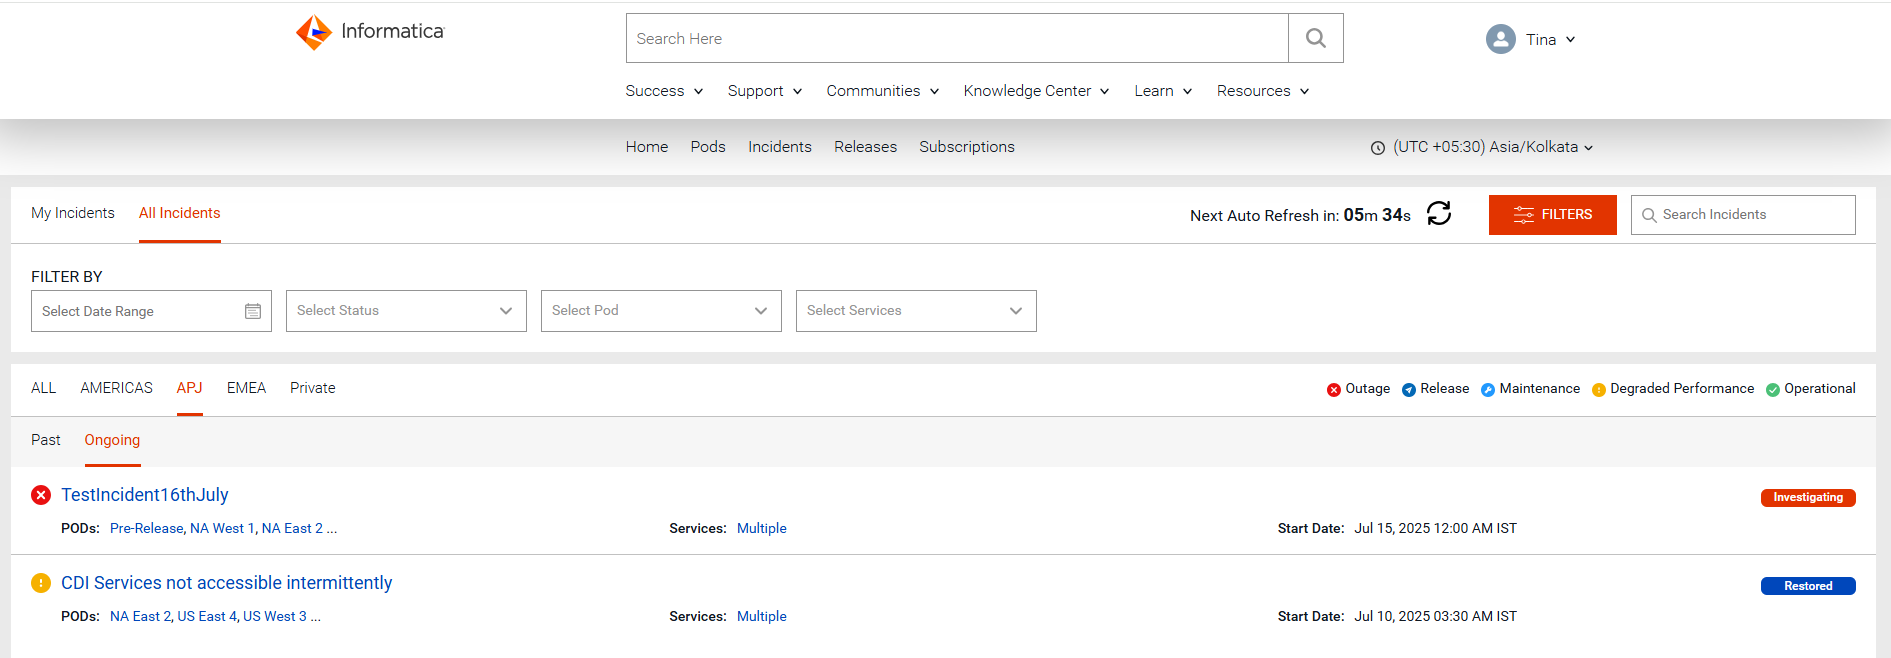Open the Incidents nav item
Screen dimensions: 1891x658
780,147
